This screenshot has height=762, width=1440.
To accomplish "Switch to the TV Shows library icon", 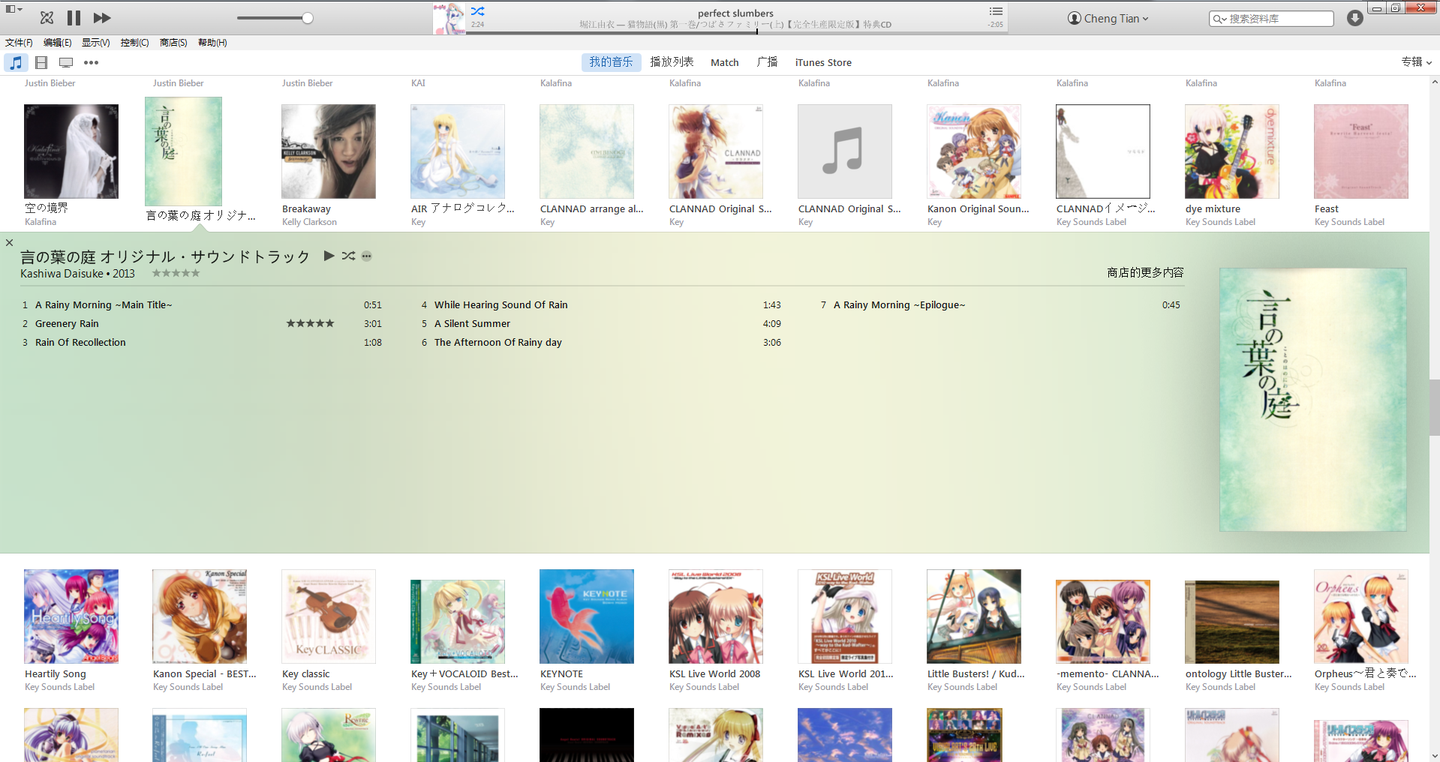I will [x=66, y=62].
